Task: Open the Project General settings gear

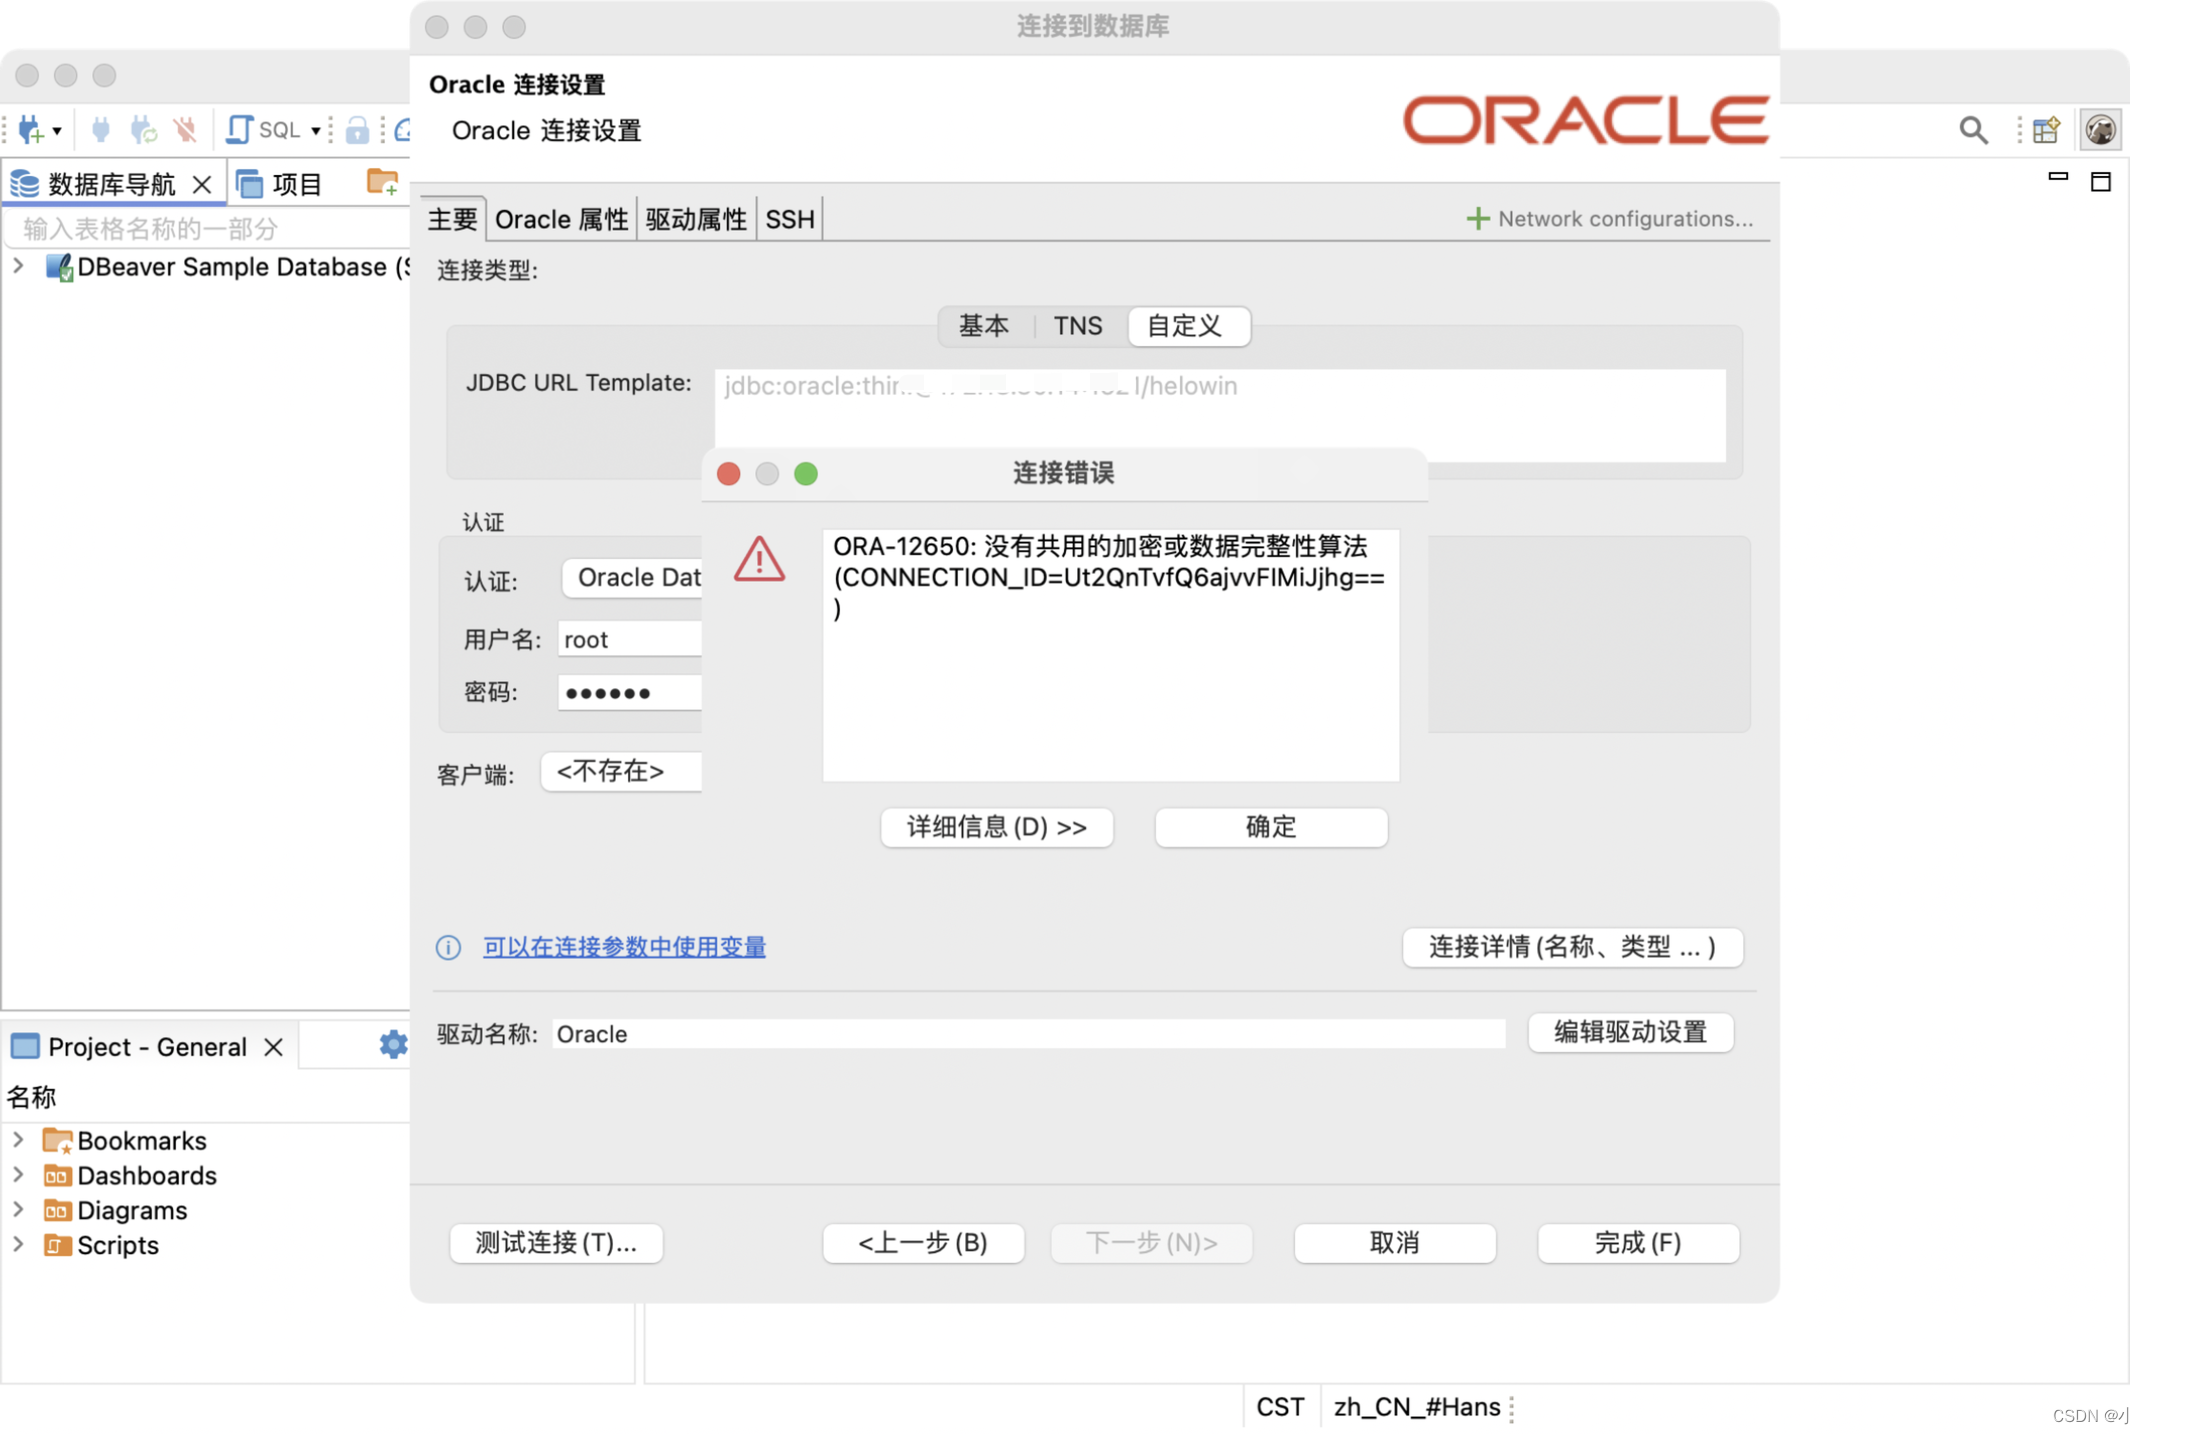Action: (393, 1045)
